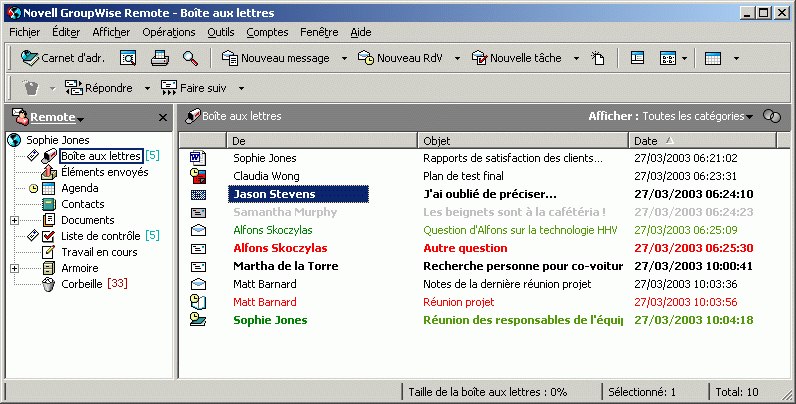Screen dimensions: 796x404
Task: Close the folder list panel
Action: pyautogui.click(x=162, y=118)
